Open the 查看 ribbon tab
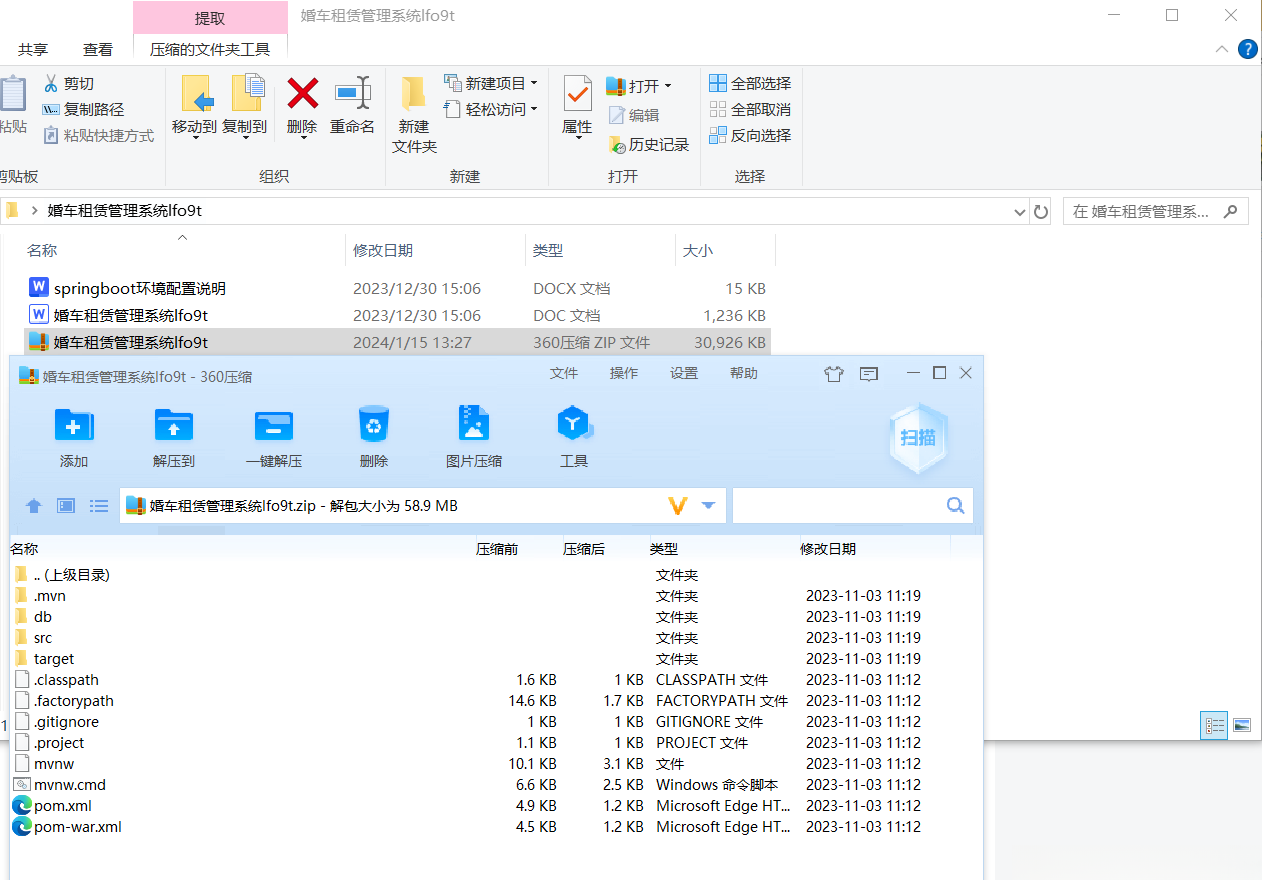Viewport: 1262px width, 880px height. pos(98,49)
